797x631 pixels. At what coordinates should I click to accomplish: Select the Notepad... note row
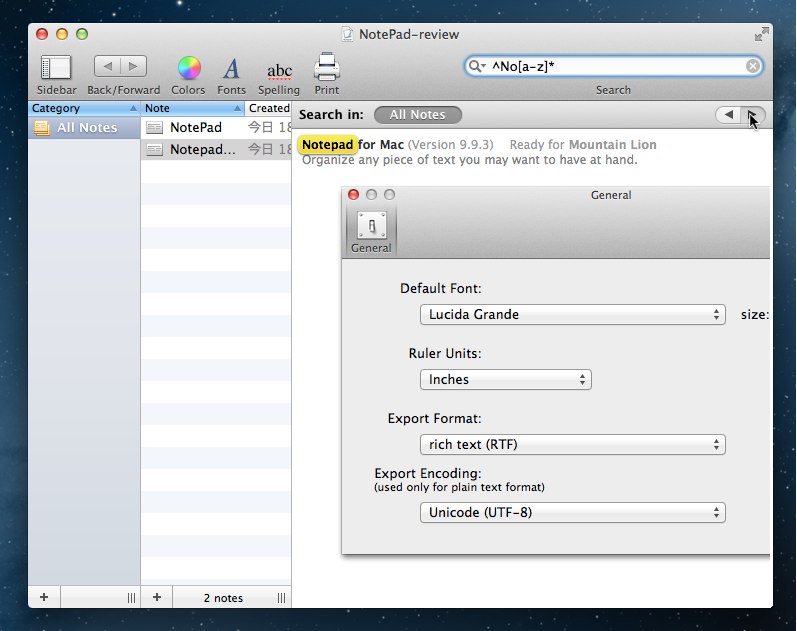216,149
